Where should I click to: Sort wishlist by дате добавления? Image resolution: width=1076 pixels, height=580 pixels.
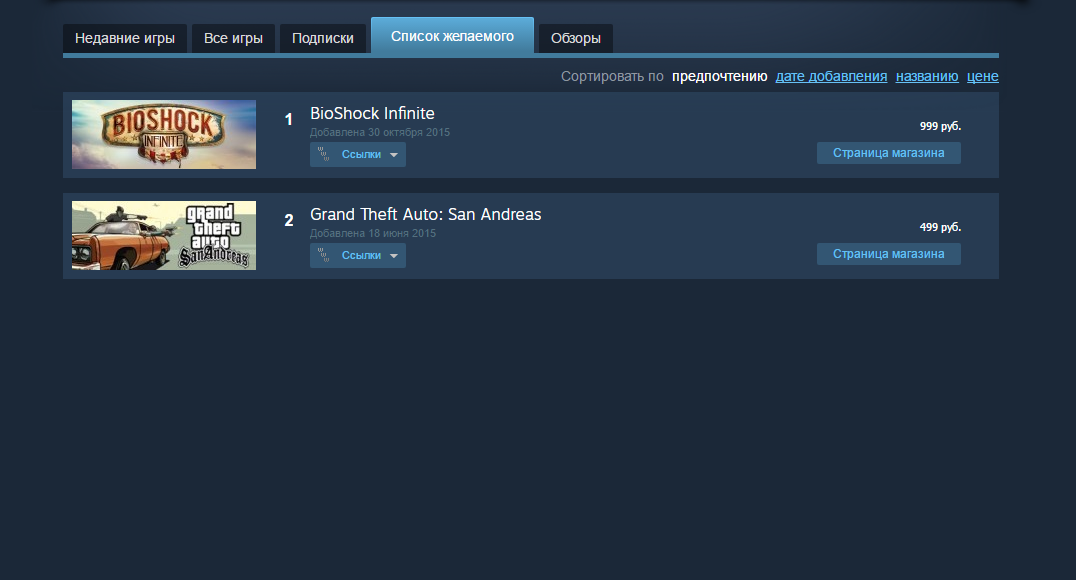click(x=831, y=76)
